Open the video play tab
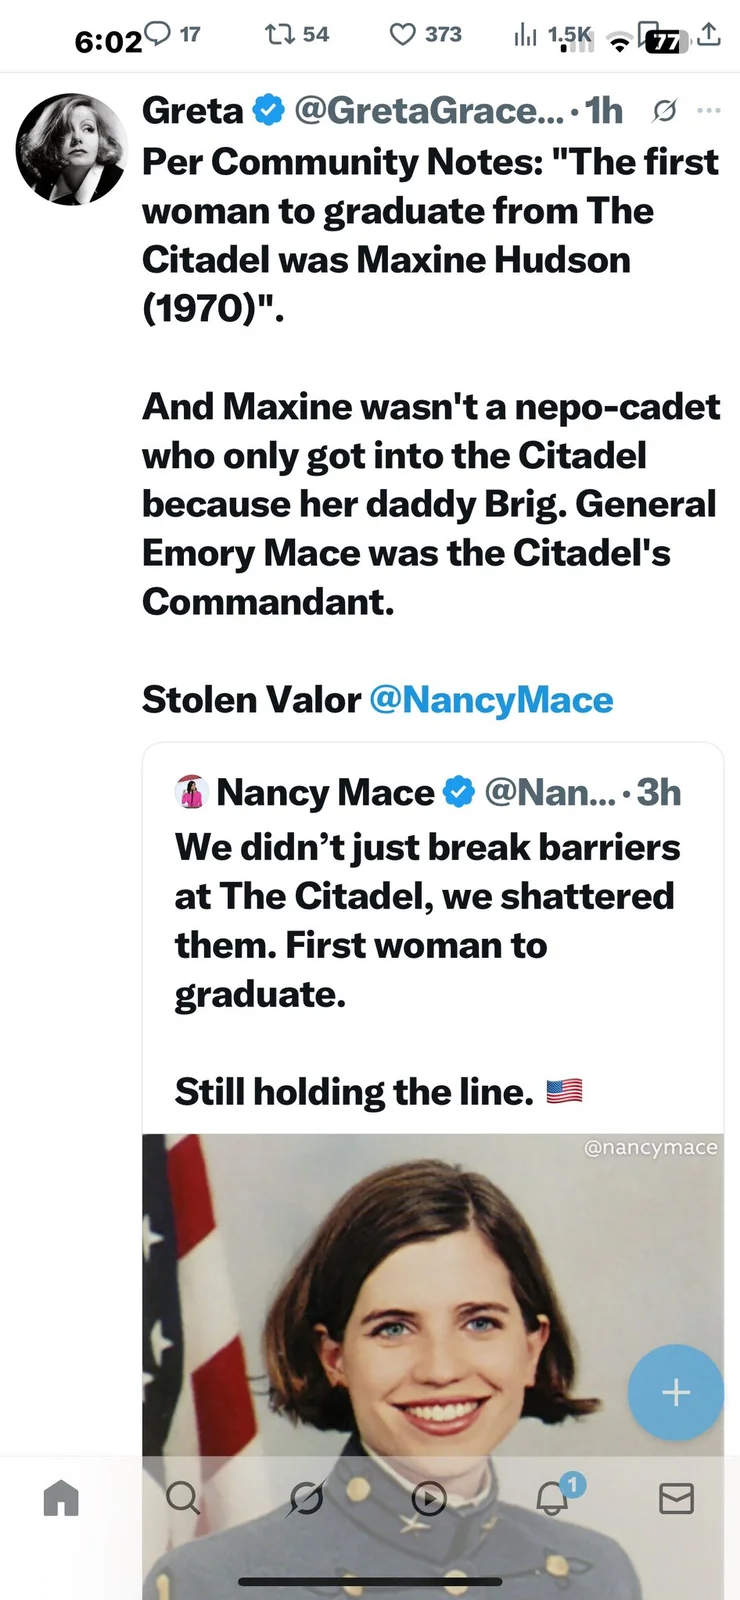The width and height of the screenshot is (740, 1600). pos(429,1498)
